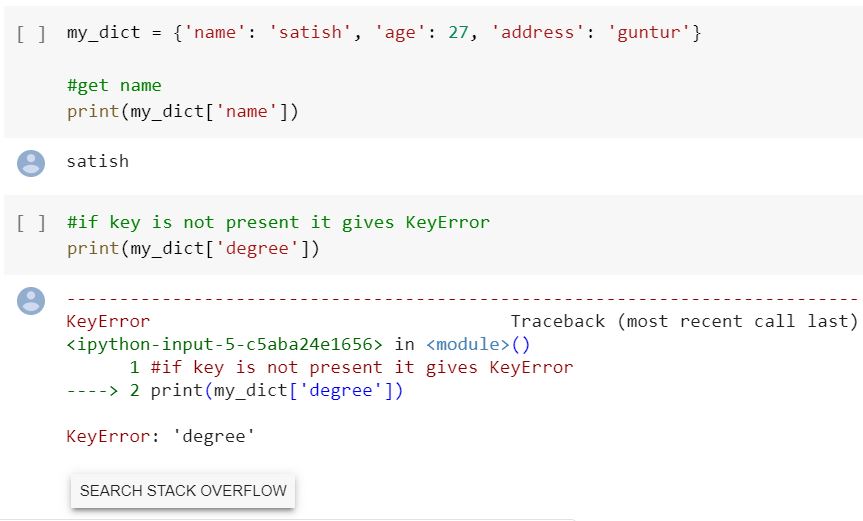Click the avatar icon beside the satish output
The width and height of the screenshot is (863, 521).
32,163
